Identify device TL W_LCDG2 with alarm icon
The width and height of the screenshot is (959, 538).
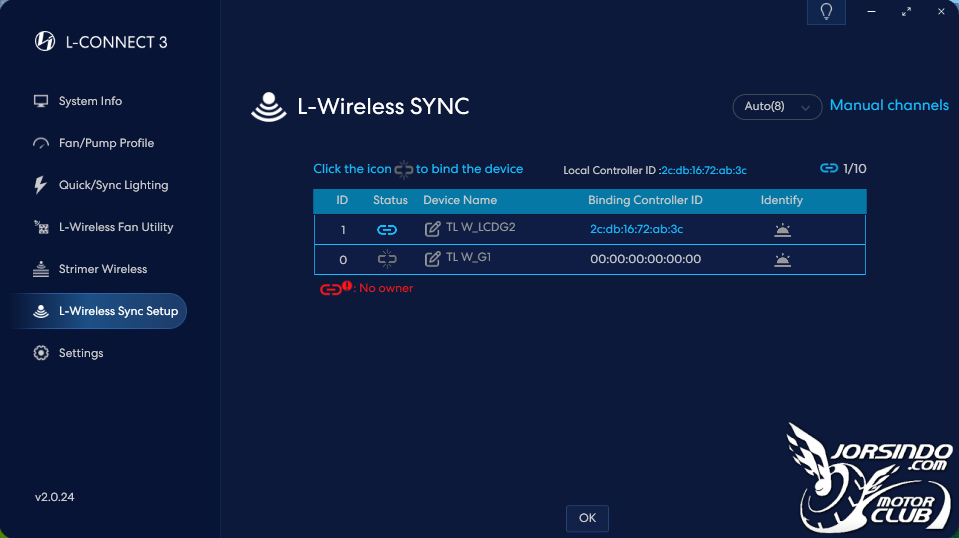pyautogui.click(x=782, y=230)
